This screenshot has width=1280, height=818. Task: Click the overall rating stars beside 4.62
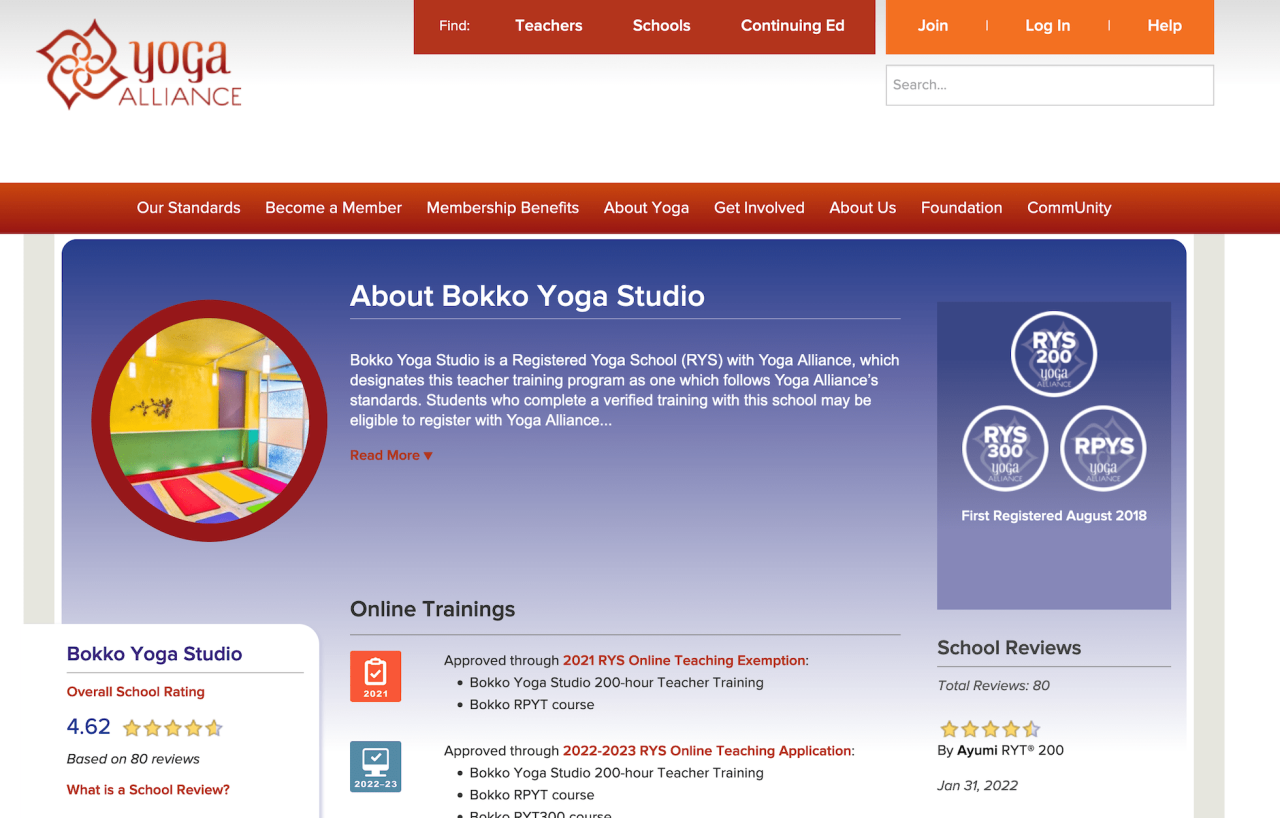click(172, 728)
